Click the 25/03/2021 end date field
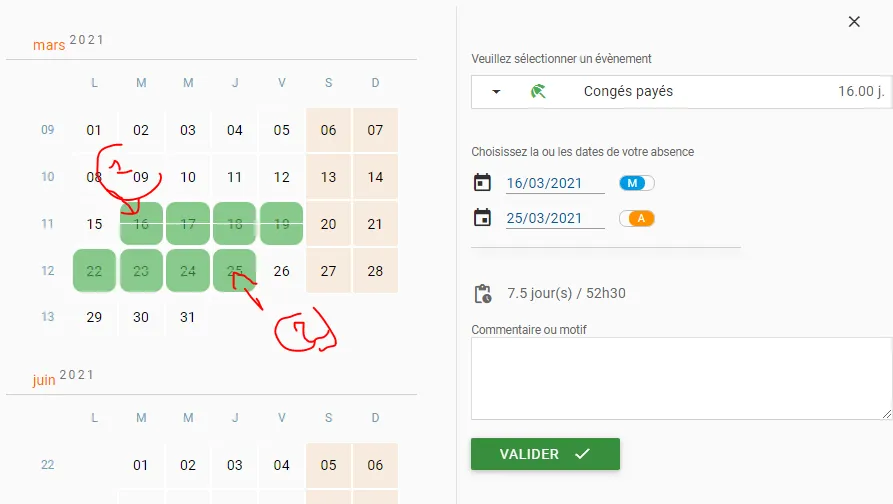The width and height of the screenshot is (893, 504). [555, 219]
